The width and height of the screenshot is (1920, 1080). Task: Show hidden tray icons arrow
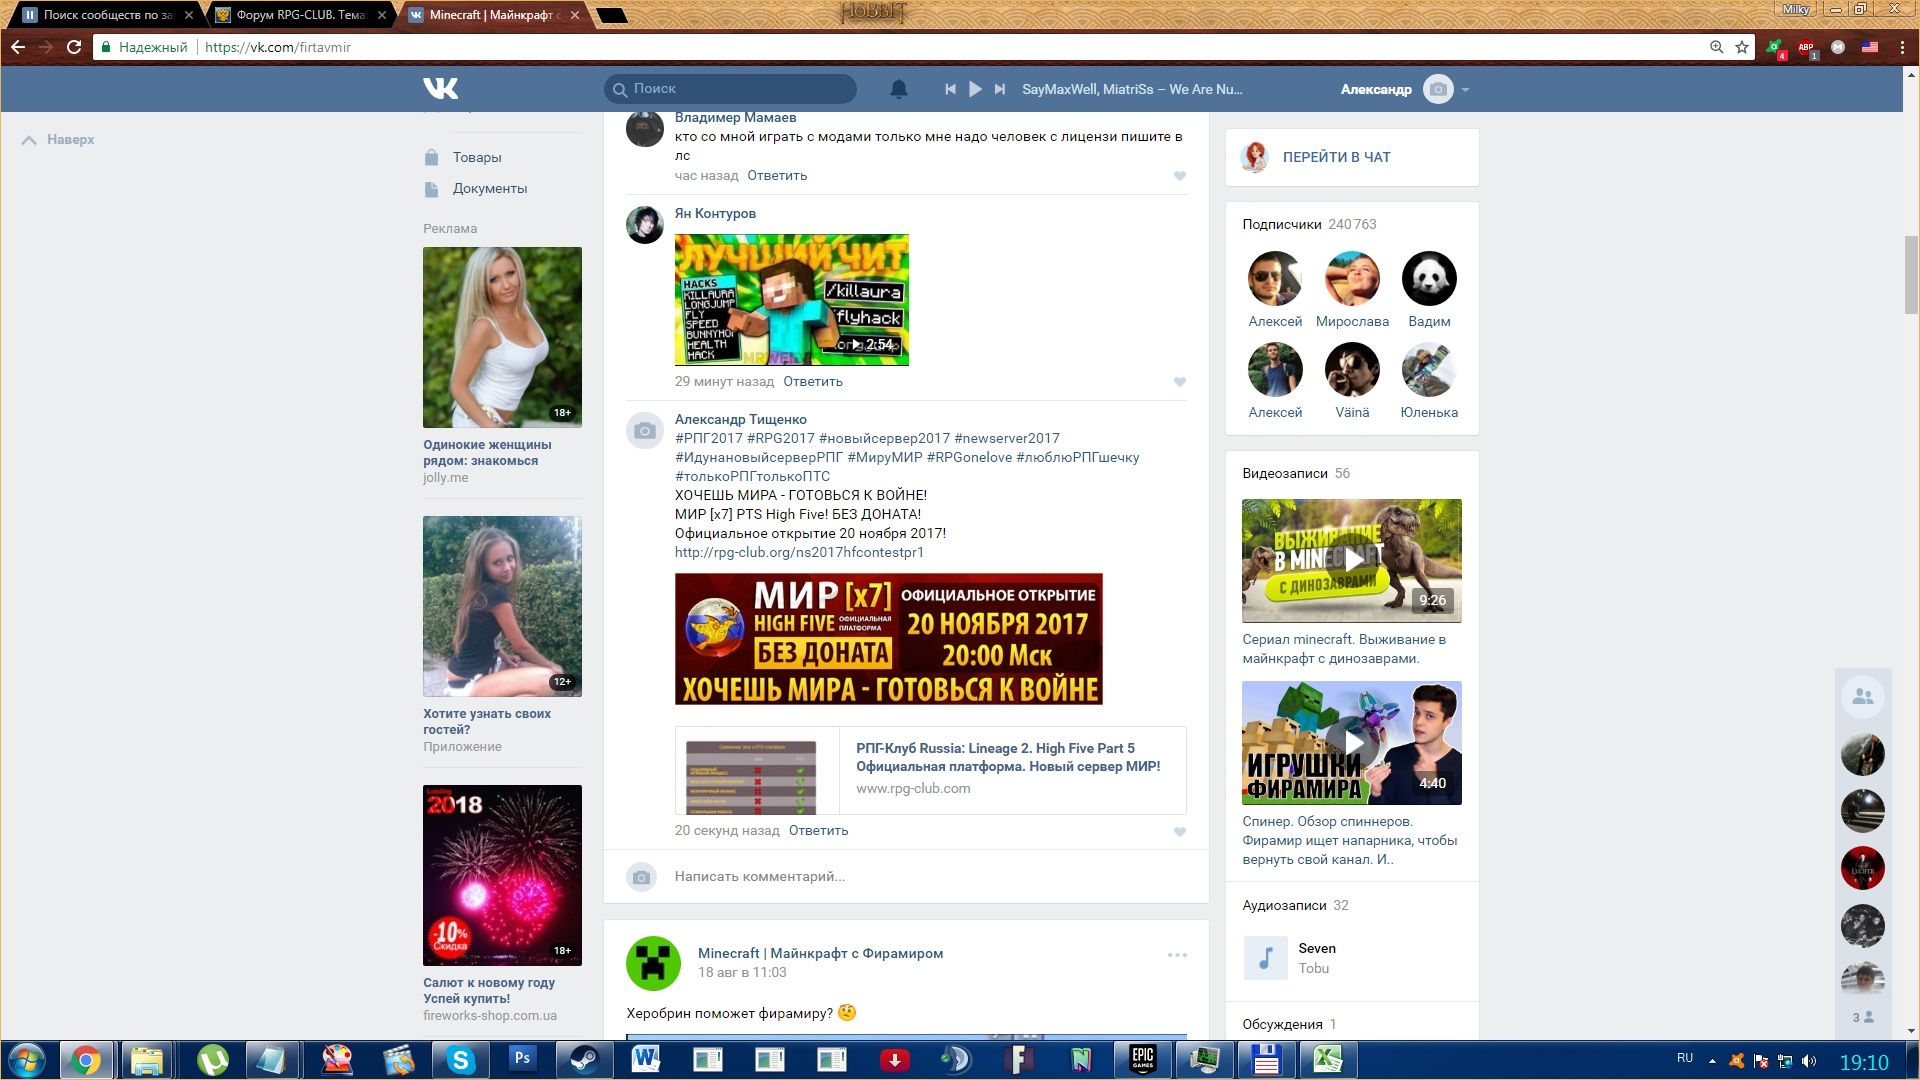tap(1712, 1061)
